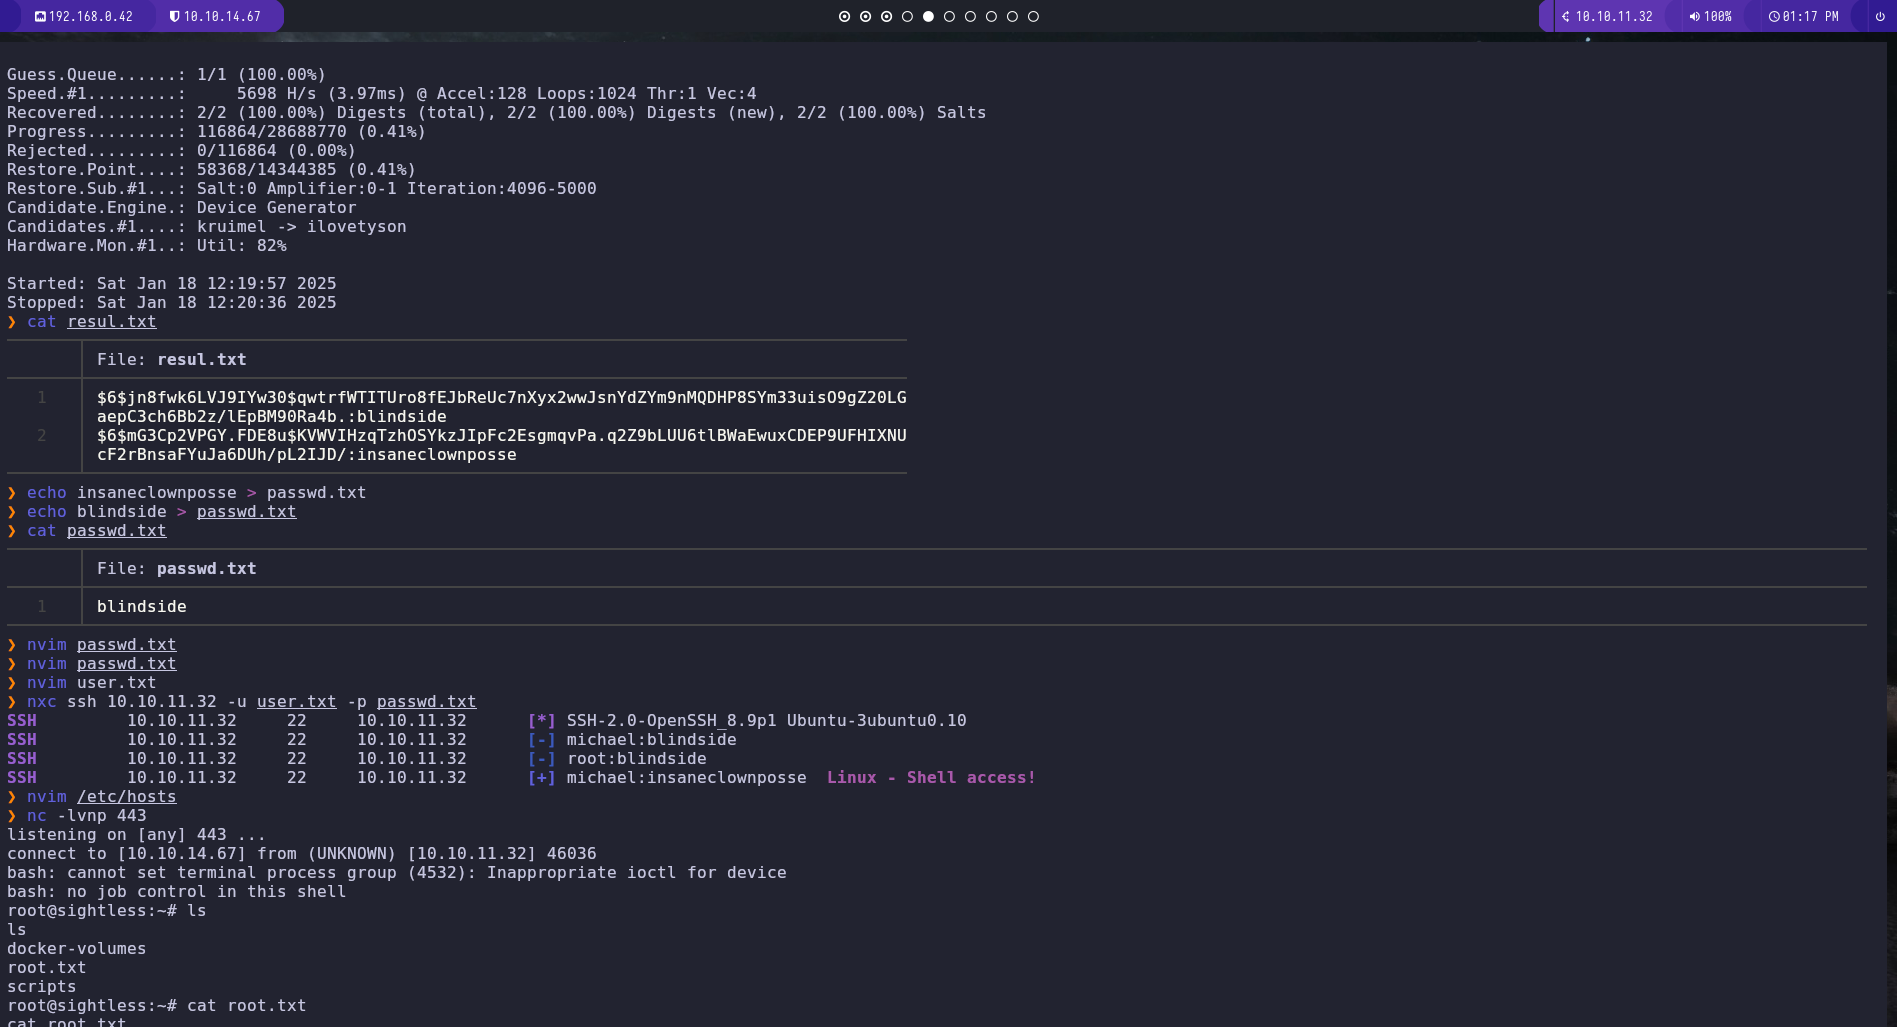Switch to the eighth workspace dot
The image size is (1897, 1027).
click(x=992, y=16)
